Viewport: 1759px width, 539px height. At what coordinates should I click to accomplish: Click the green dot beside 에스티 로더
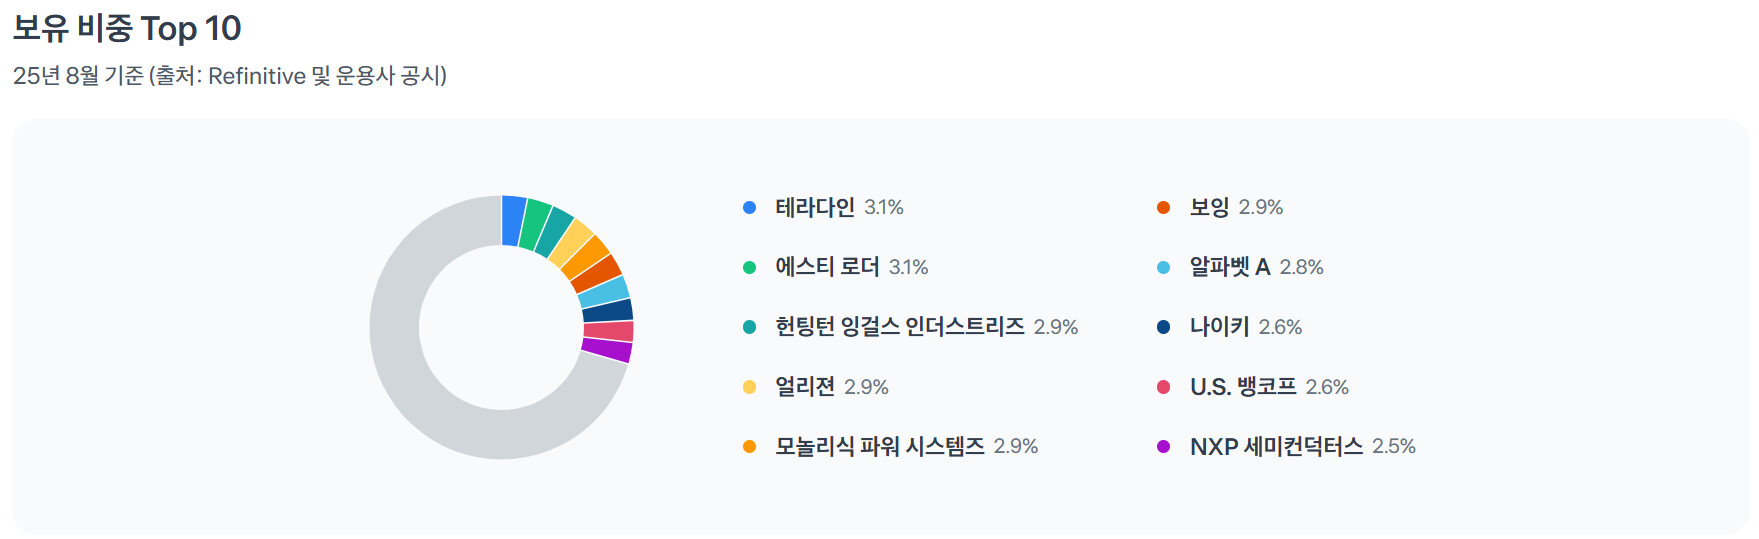749,267
